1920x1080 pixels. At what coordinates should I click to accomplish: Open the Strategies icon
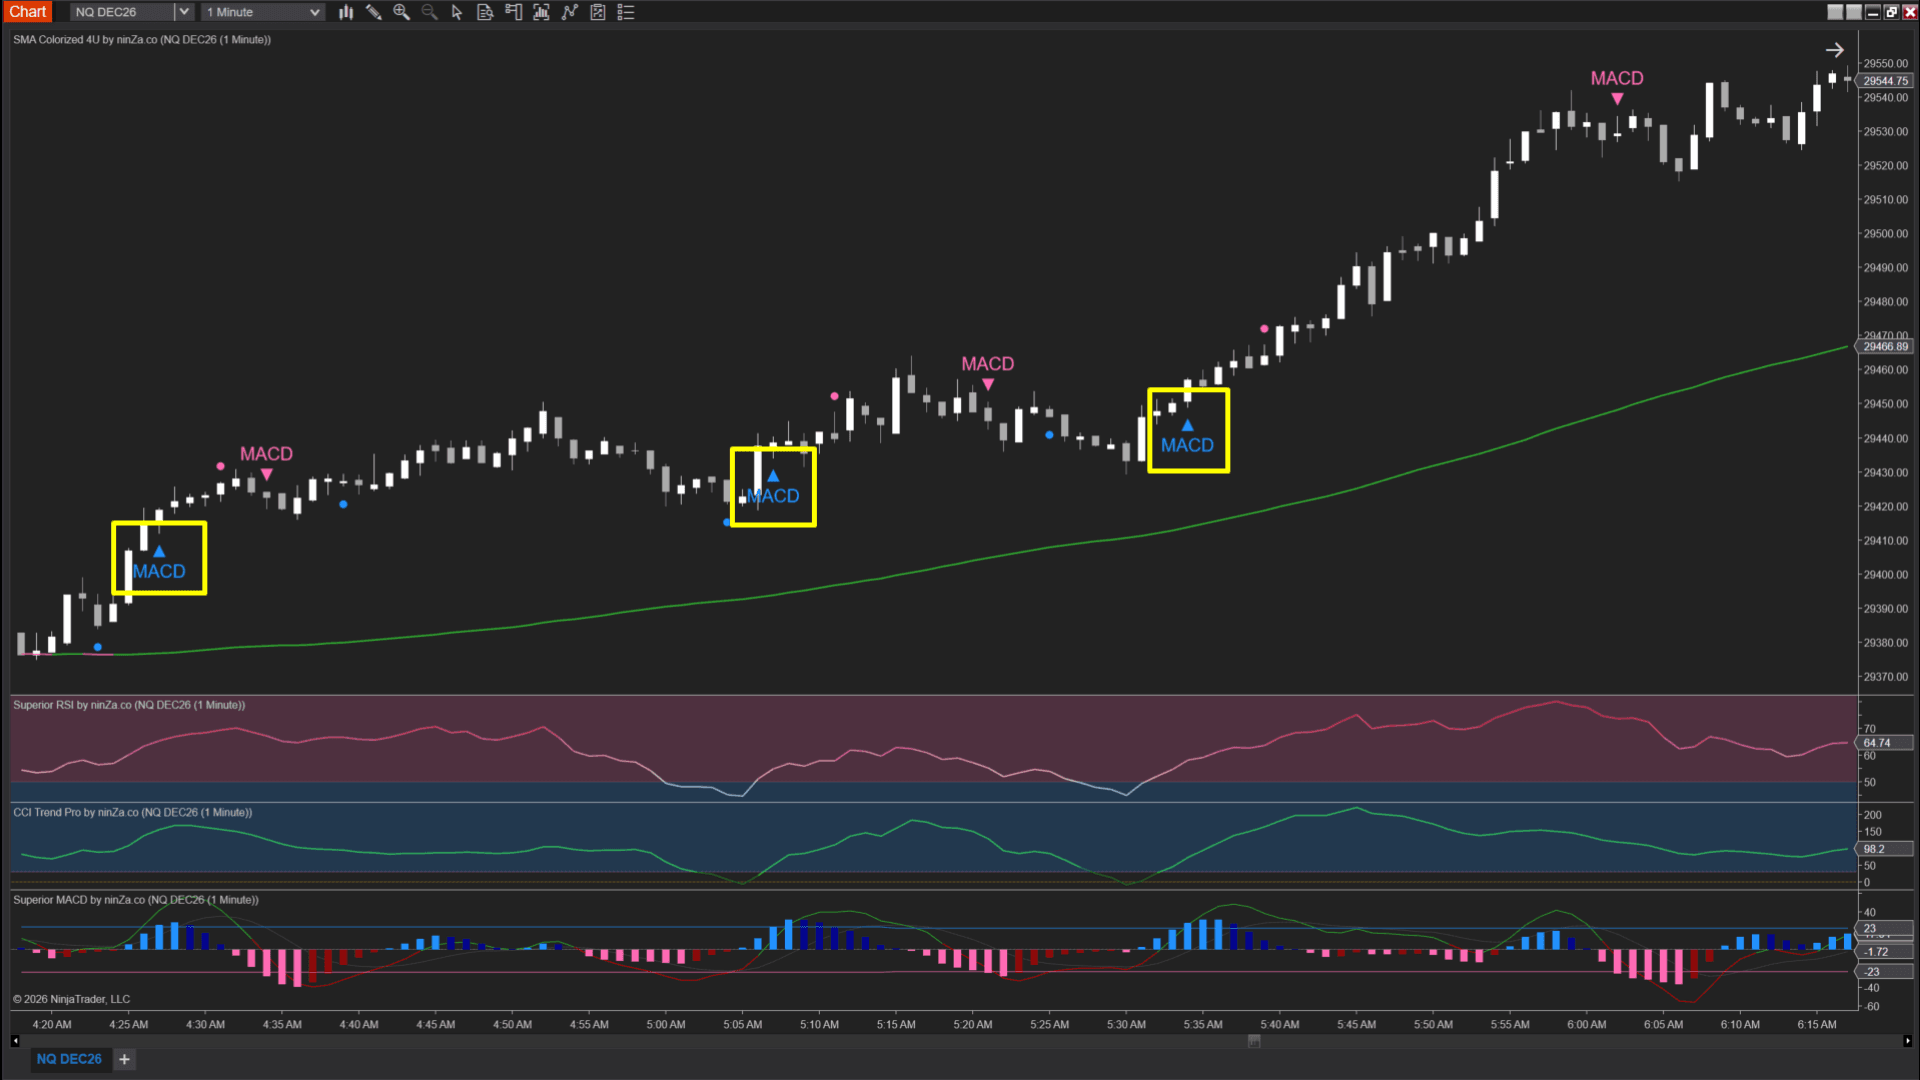[x=598, y=12]
